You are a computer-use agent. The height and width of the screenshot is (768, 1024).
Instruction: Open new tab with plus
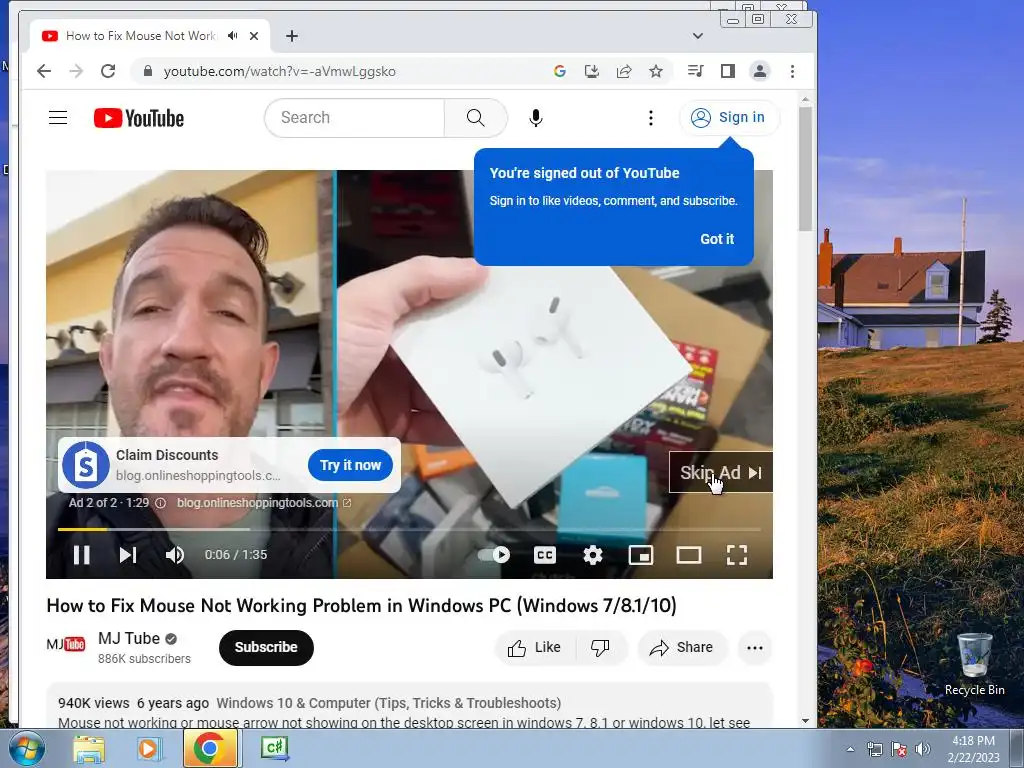click(292, 36)
